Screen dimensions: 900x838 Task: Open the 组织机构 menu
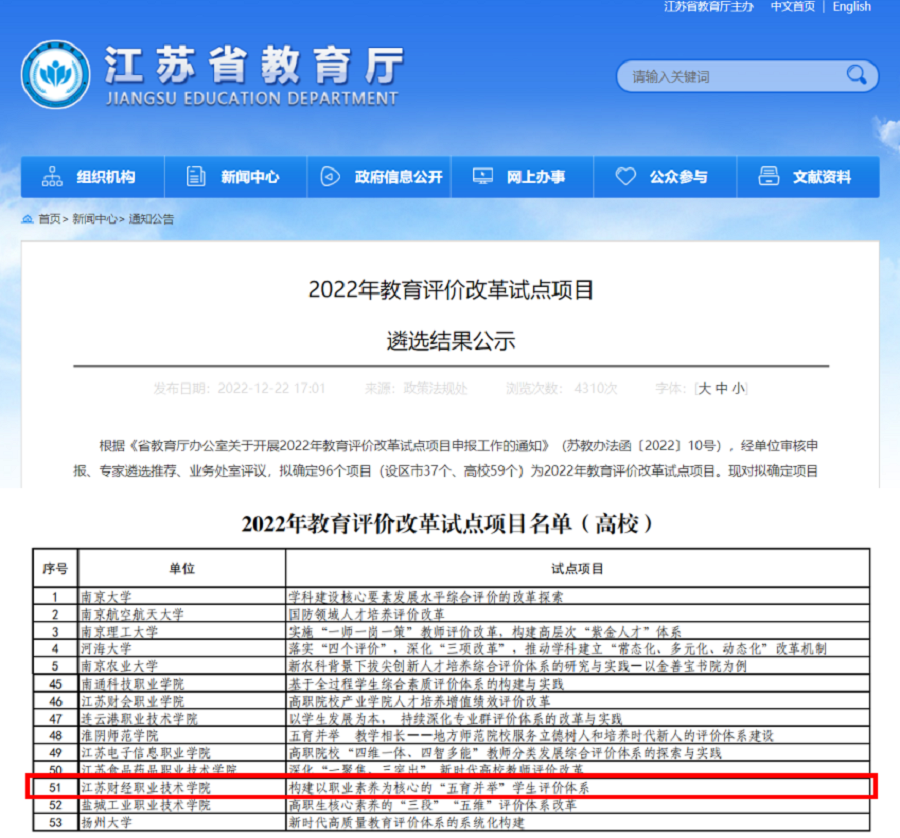point(92,177)
